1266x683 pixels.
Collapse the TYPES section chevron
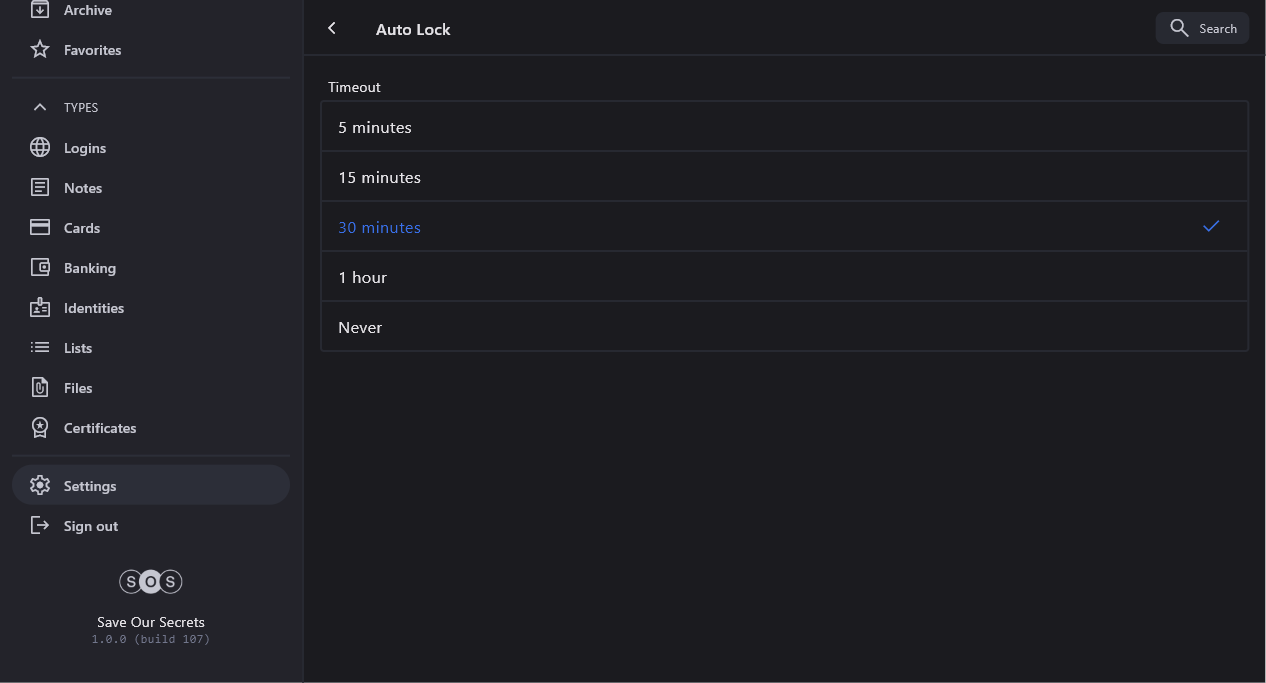pos(40,107)
